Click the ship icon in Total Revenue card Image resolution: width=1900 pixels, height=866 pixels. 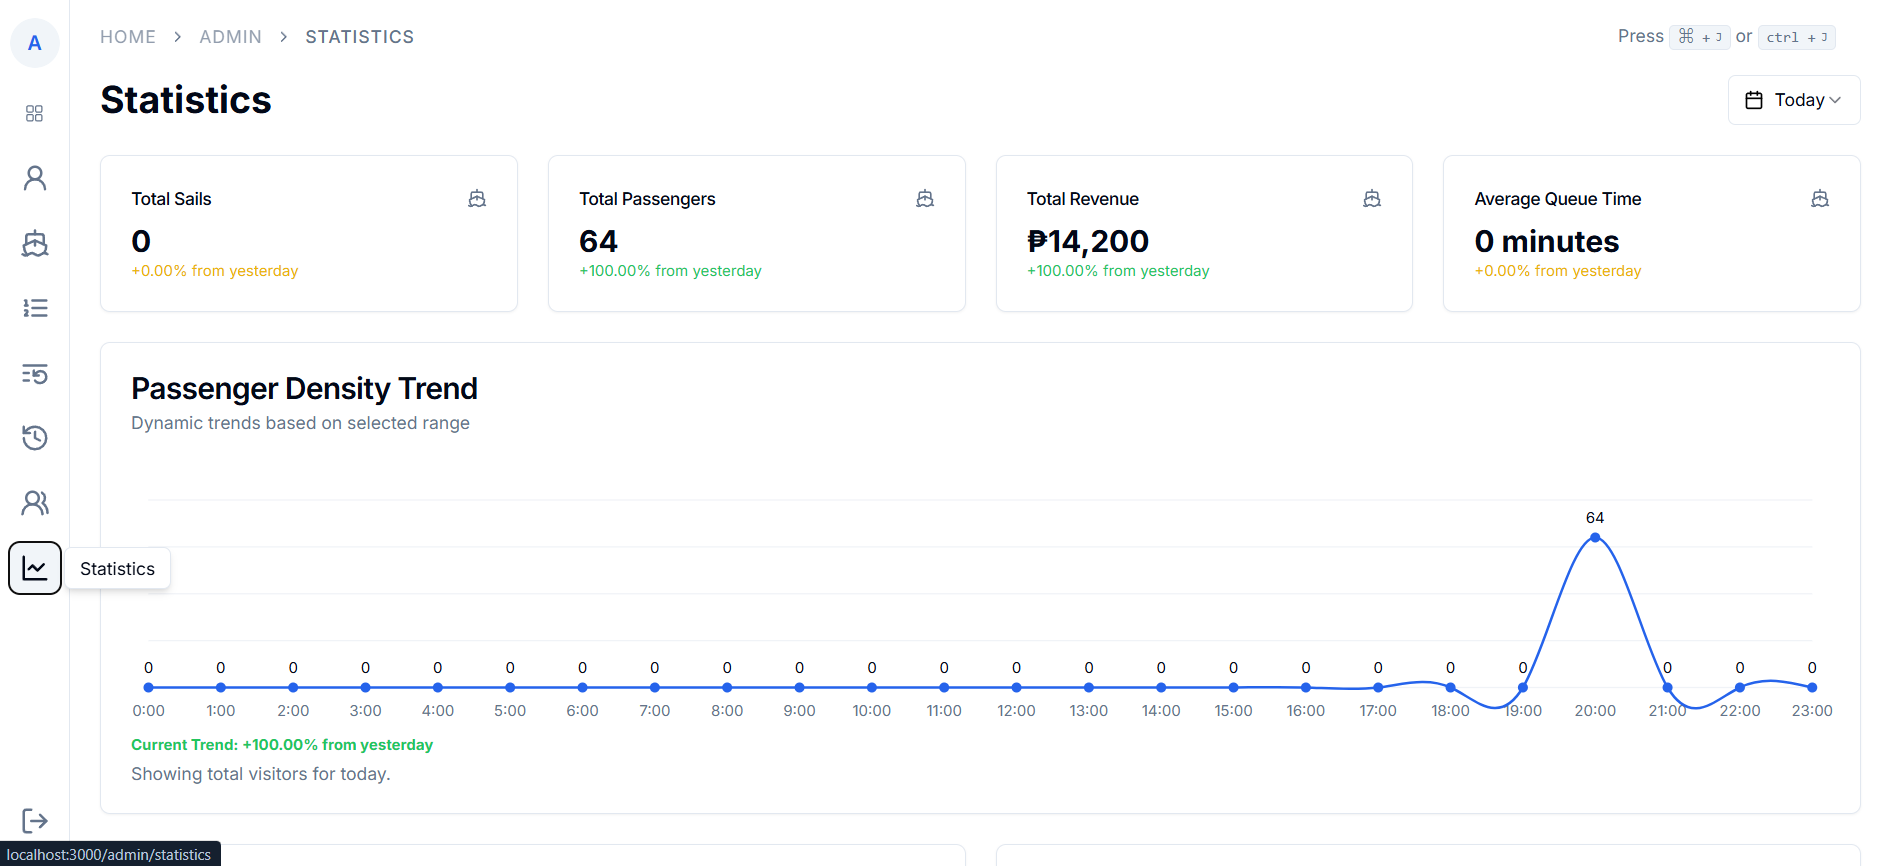pyautogui.click(x=1372, y=199)
